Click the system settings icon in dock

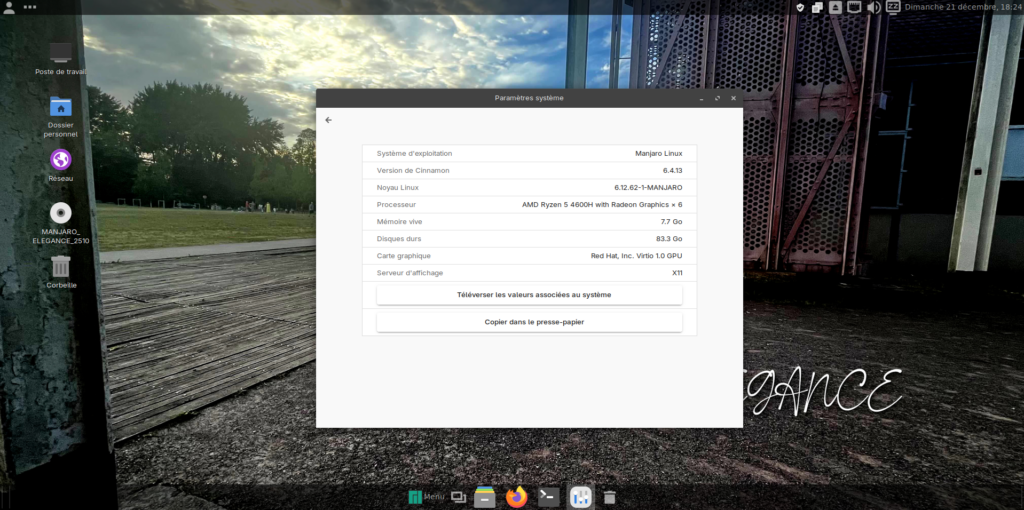pyautogui.click(x=580, y=497)
